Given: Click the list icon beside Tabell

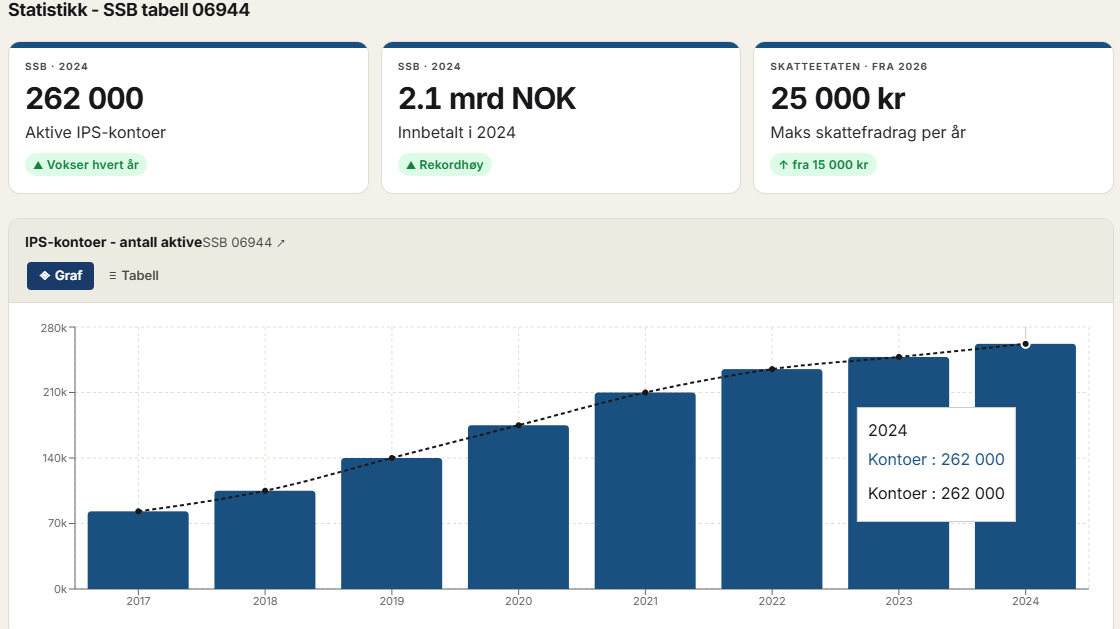Looking at the screenshot, I should point(113,276).
